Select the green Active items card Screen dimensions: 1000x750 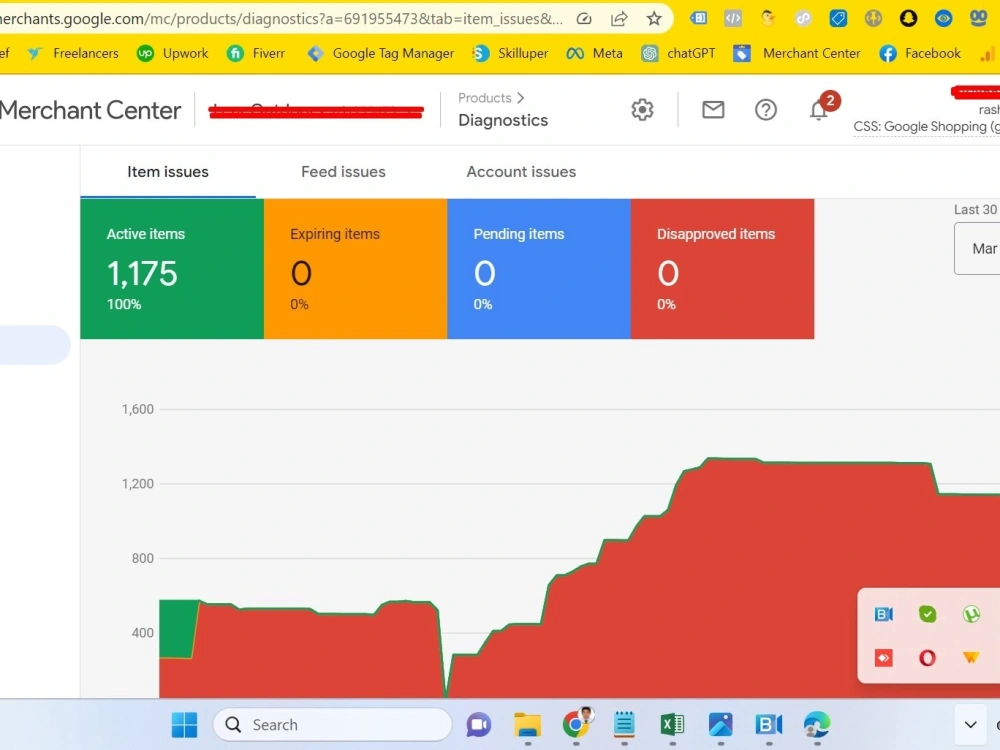click(x=172, y=268)
